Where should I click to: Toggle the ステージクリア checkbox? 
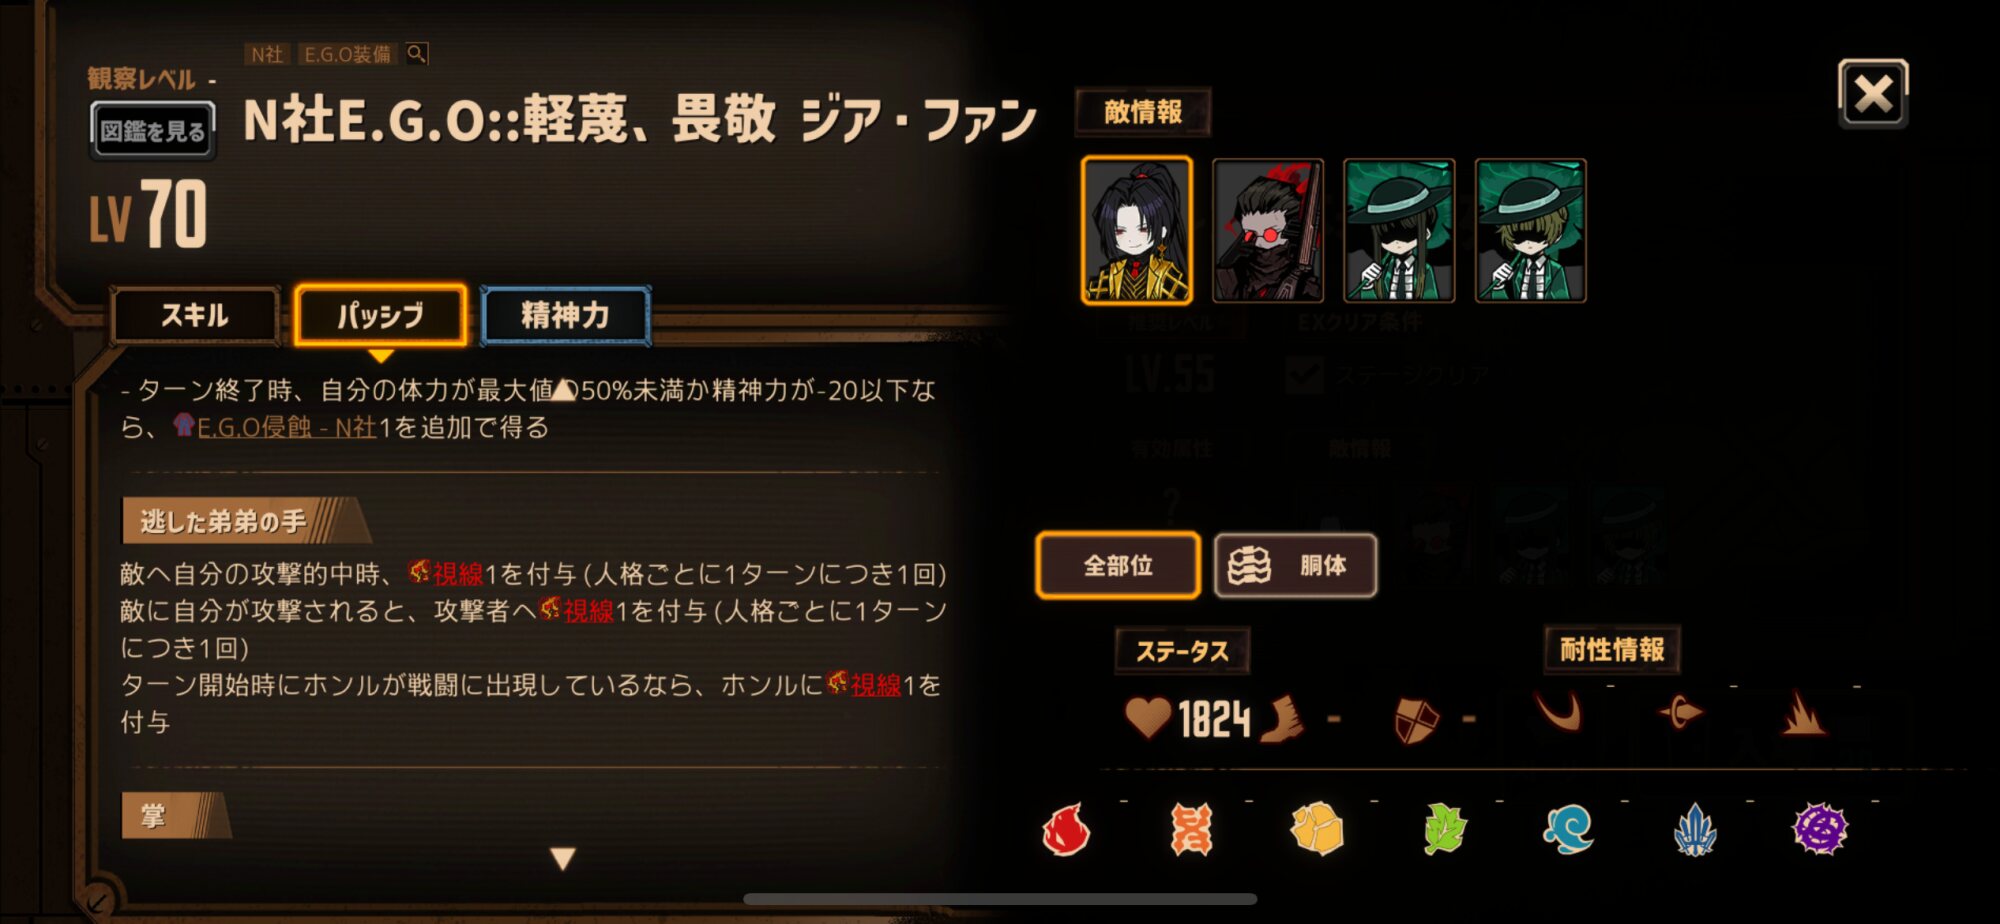1304,375
